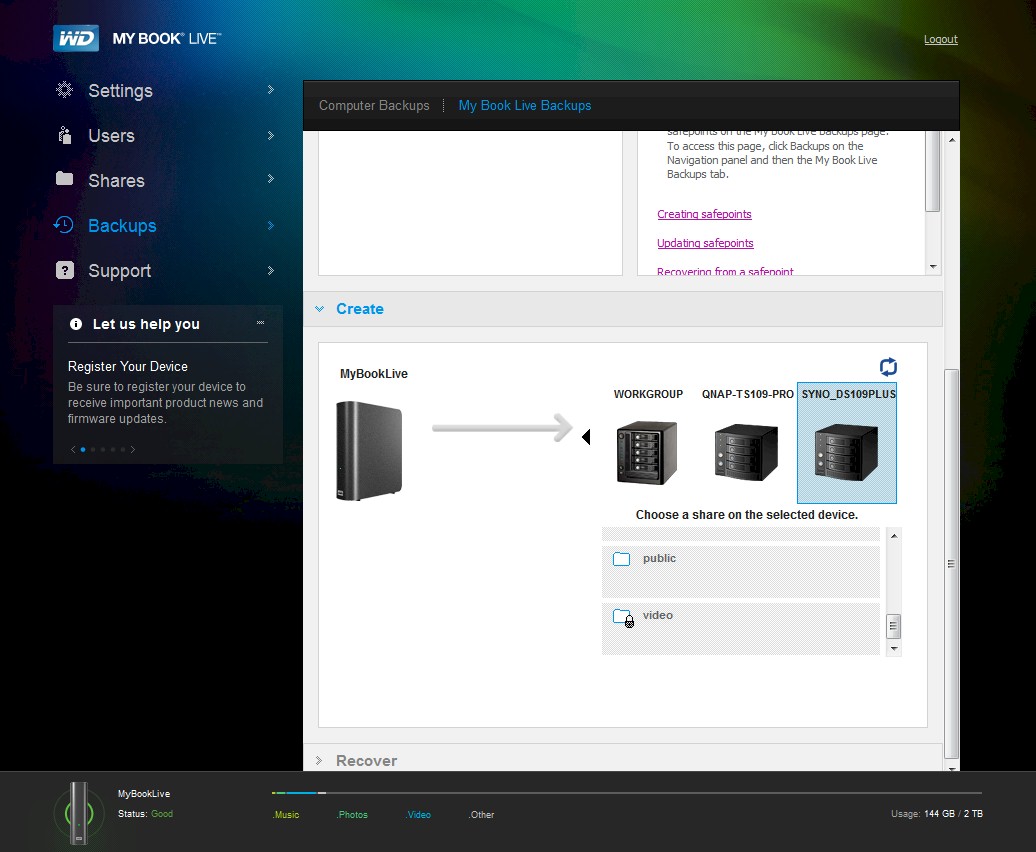This screenshot has width=1036, height=852.
Task: Click the Backups clock icon
Action: point(63,225)
